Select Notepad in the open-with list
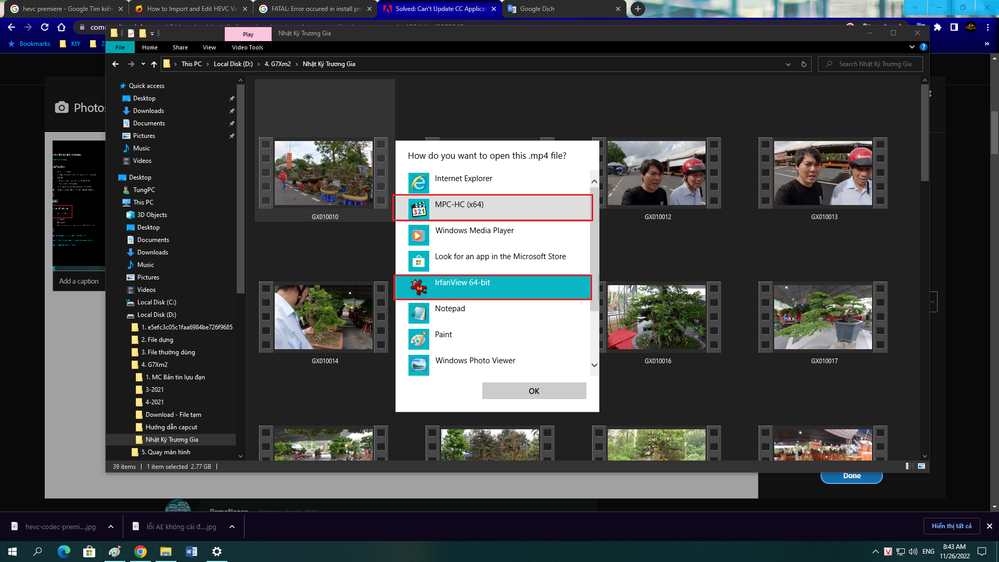 point(492,312)
